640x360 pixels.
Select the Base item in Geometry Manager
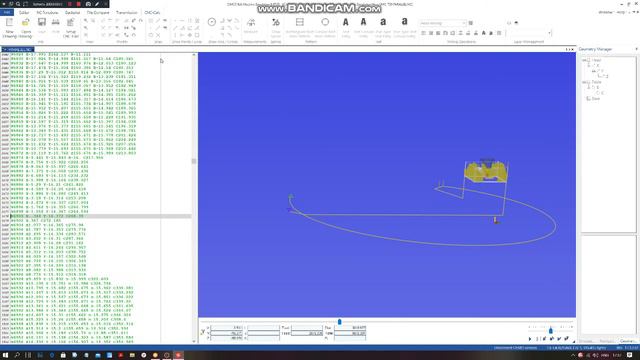(x=596, y=99)
